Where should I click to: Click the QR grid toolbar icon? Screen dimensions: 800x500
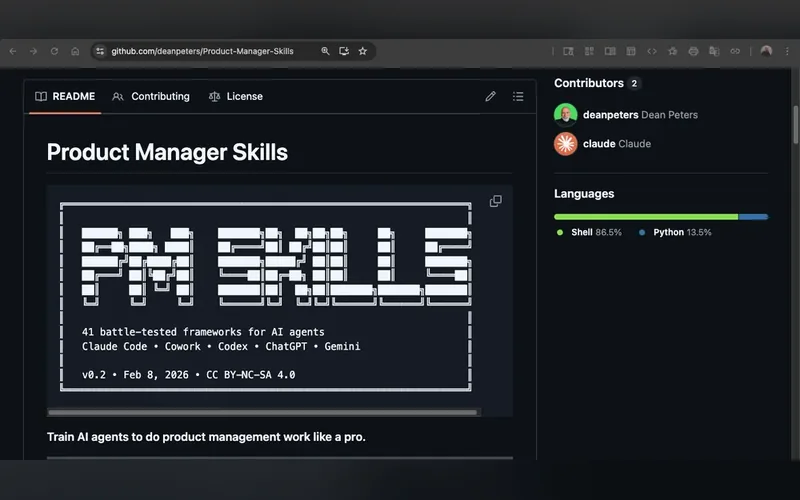click(x=589, y=51)
